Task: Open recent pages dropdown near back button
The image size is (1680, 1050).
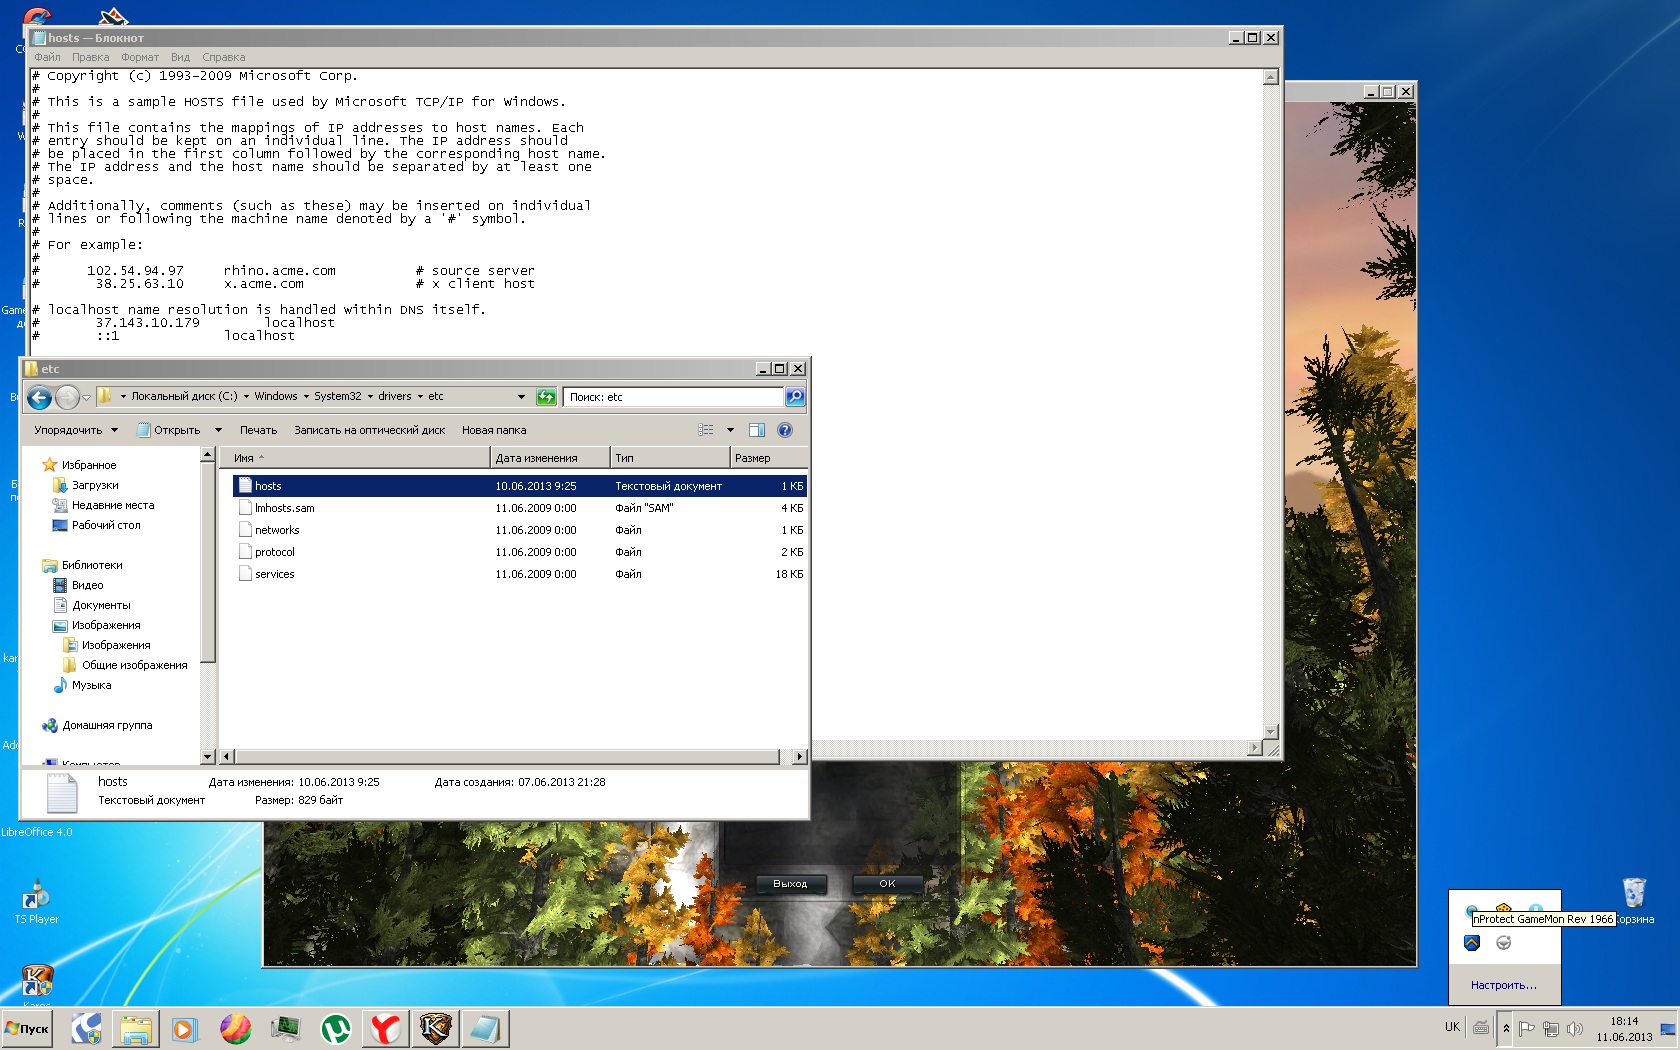Action: pyautogui.click(x=87, y=398)
